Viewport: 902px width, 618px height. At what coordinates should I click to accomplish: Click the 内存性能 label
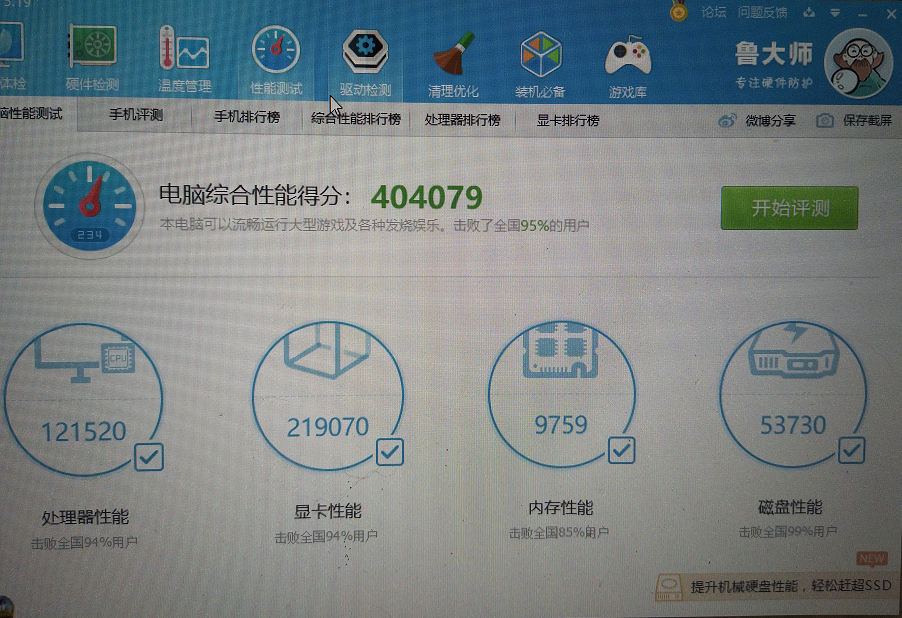(x=560, y=508)
